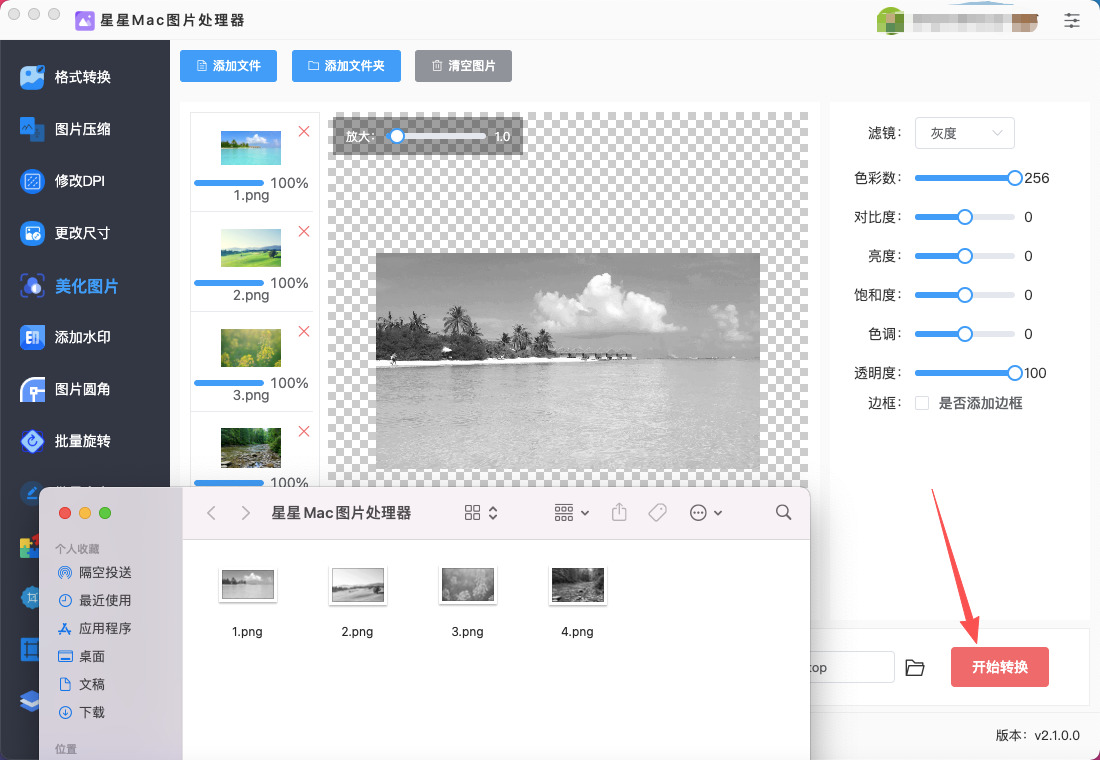Open Finder group-by dropdown
1100x760 pixels.
point(572,513)
